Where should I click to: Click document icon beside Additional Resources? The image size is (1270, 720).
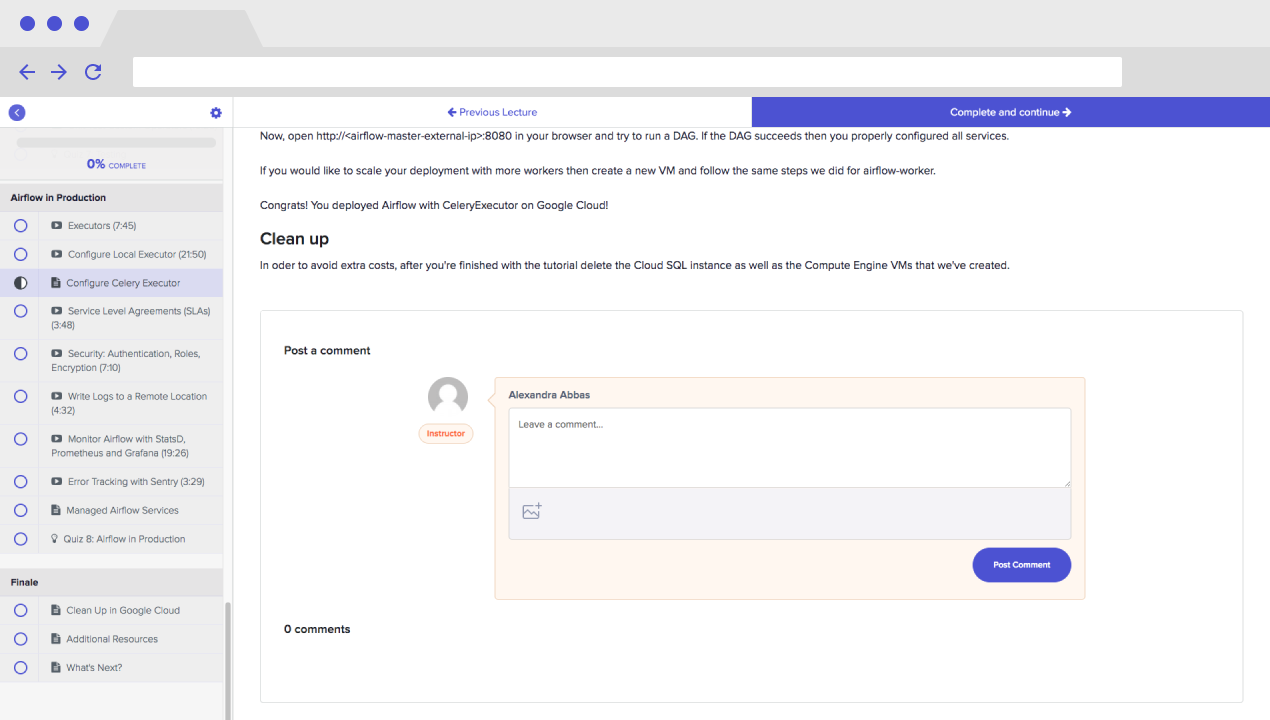56,639
